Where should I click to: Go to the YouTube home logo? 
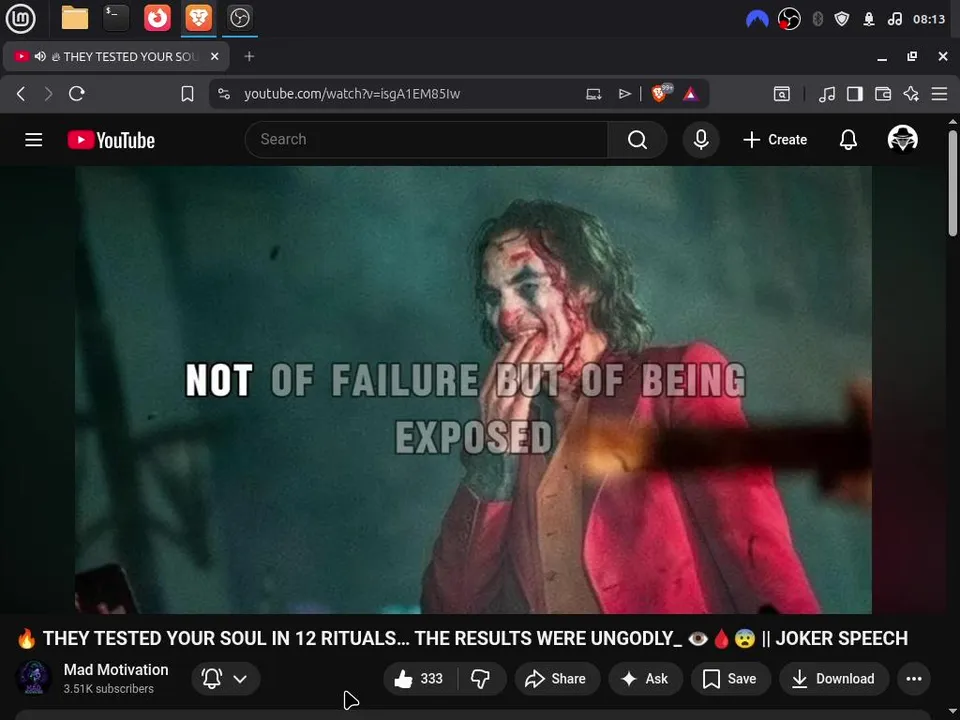pyautogui.click(x=111, y=140)
